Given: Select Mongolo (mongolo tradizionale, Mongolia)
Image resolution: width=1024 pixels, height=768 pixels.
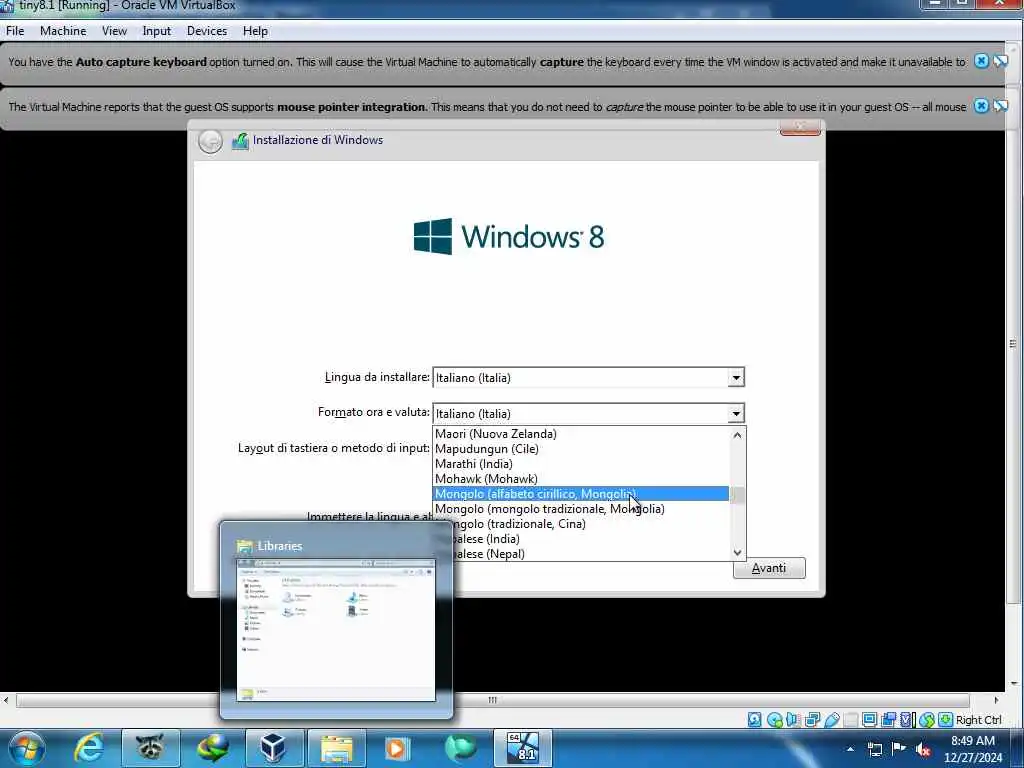Looking at the screenshot, I should [581, 509].
